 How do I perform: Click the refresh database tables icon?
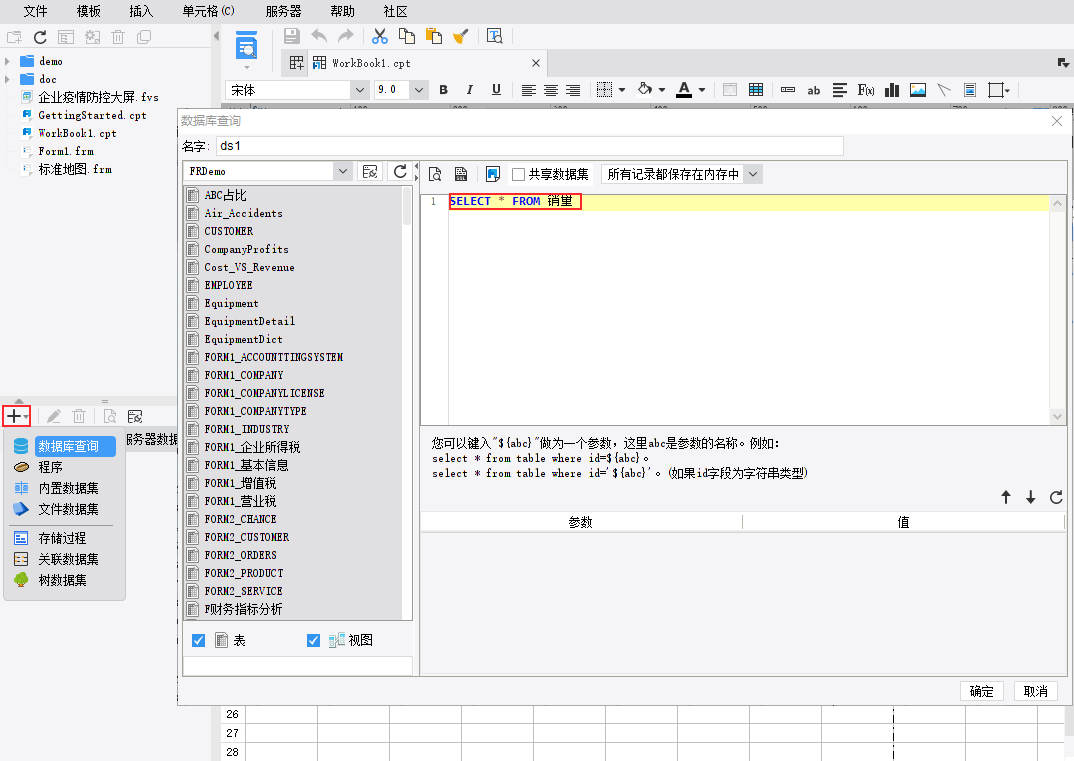[400, 172]
